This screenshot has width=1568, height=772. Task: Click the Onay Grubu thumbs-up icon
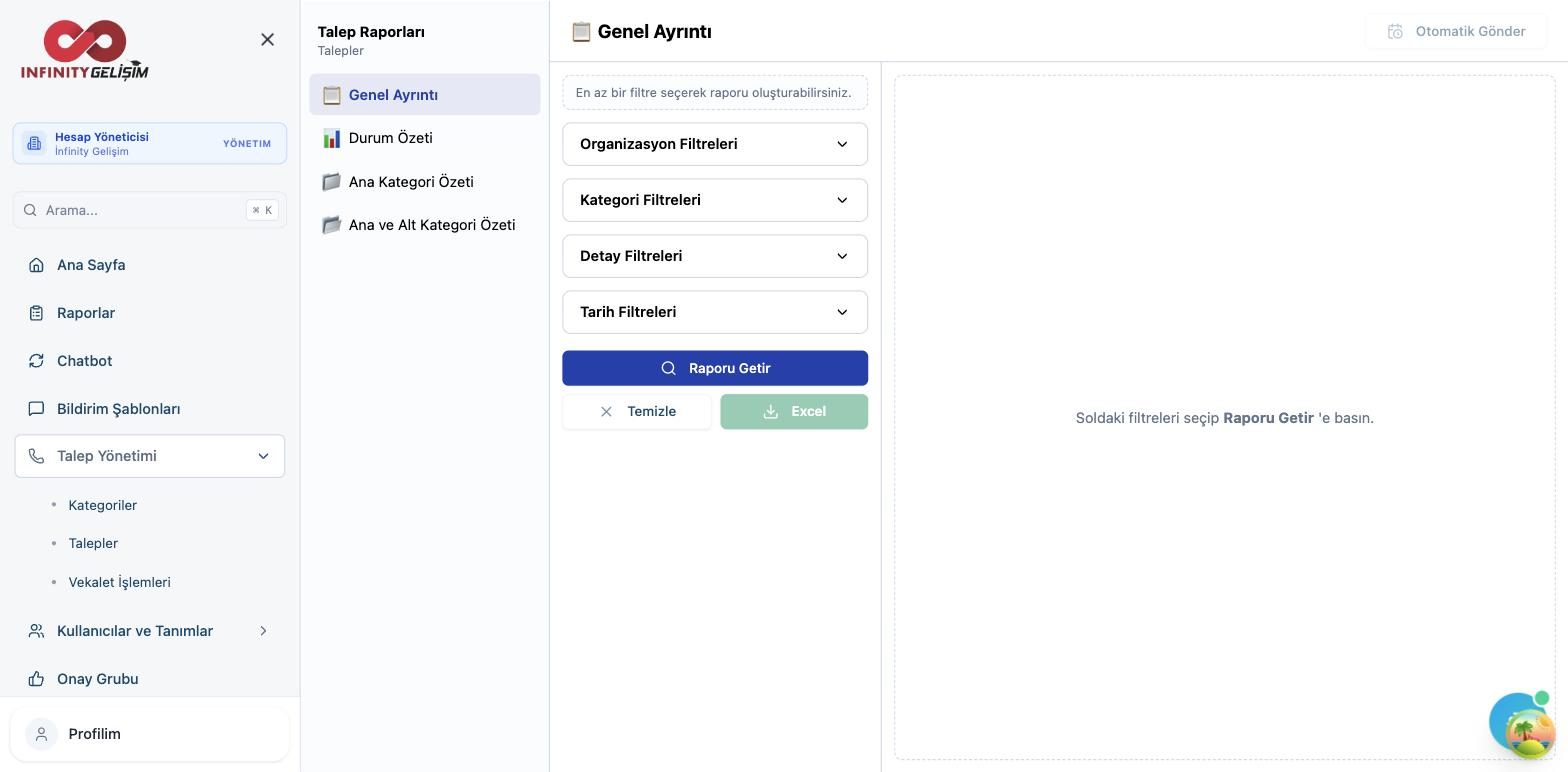pos(36,679)
